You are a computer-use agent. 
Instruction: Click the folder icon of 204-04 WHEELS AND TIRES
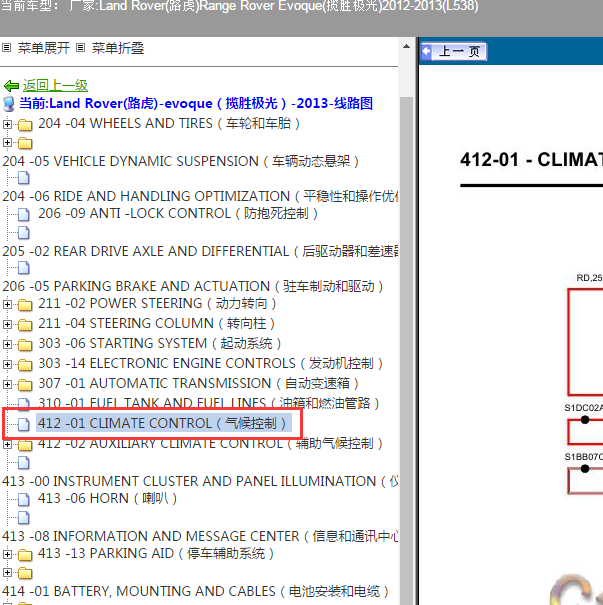[25, 125]
